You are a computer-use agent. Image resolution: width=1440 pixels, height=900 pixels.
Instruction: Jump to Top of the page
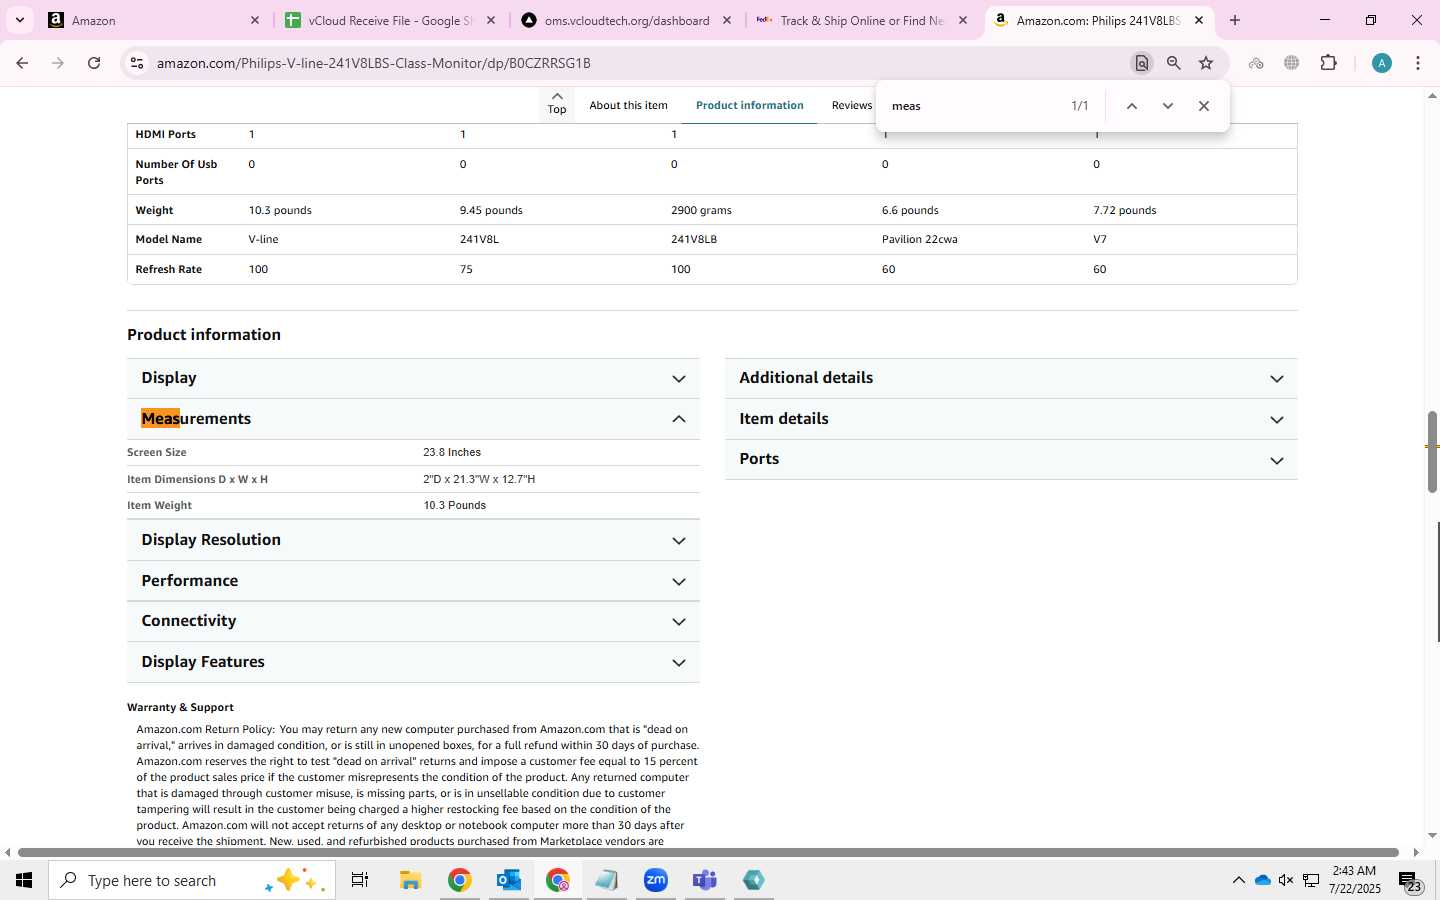tap(557, 103)
